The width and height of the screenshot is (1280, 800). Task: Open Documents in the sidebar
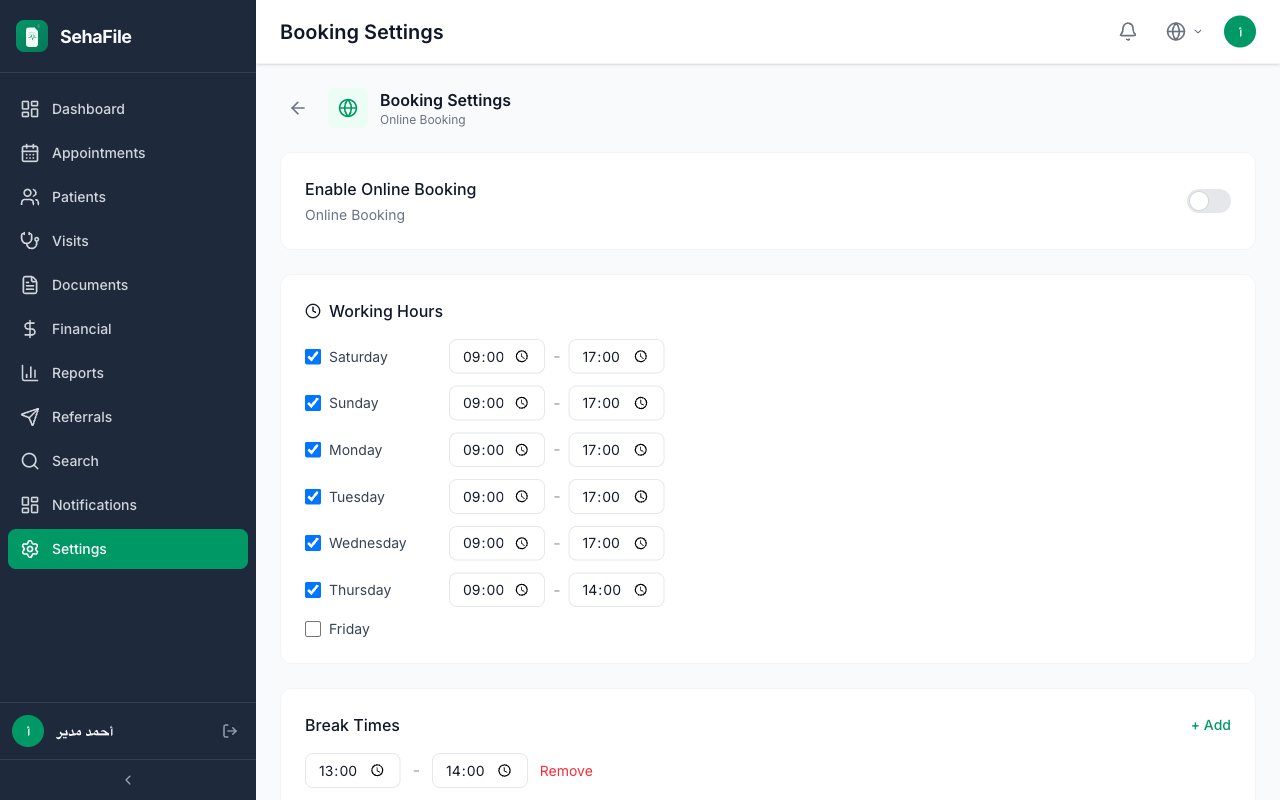pyautogui.click(x=128, y=285)
